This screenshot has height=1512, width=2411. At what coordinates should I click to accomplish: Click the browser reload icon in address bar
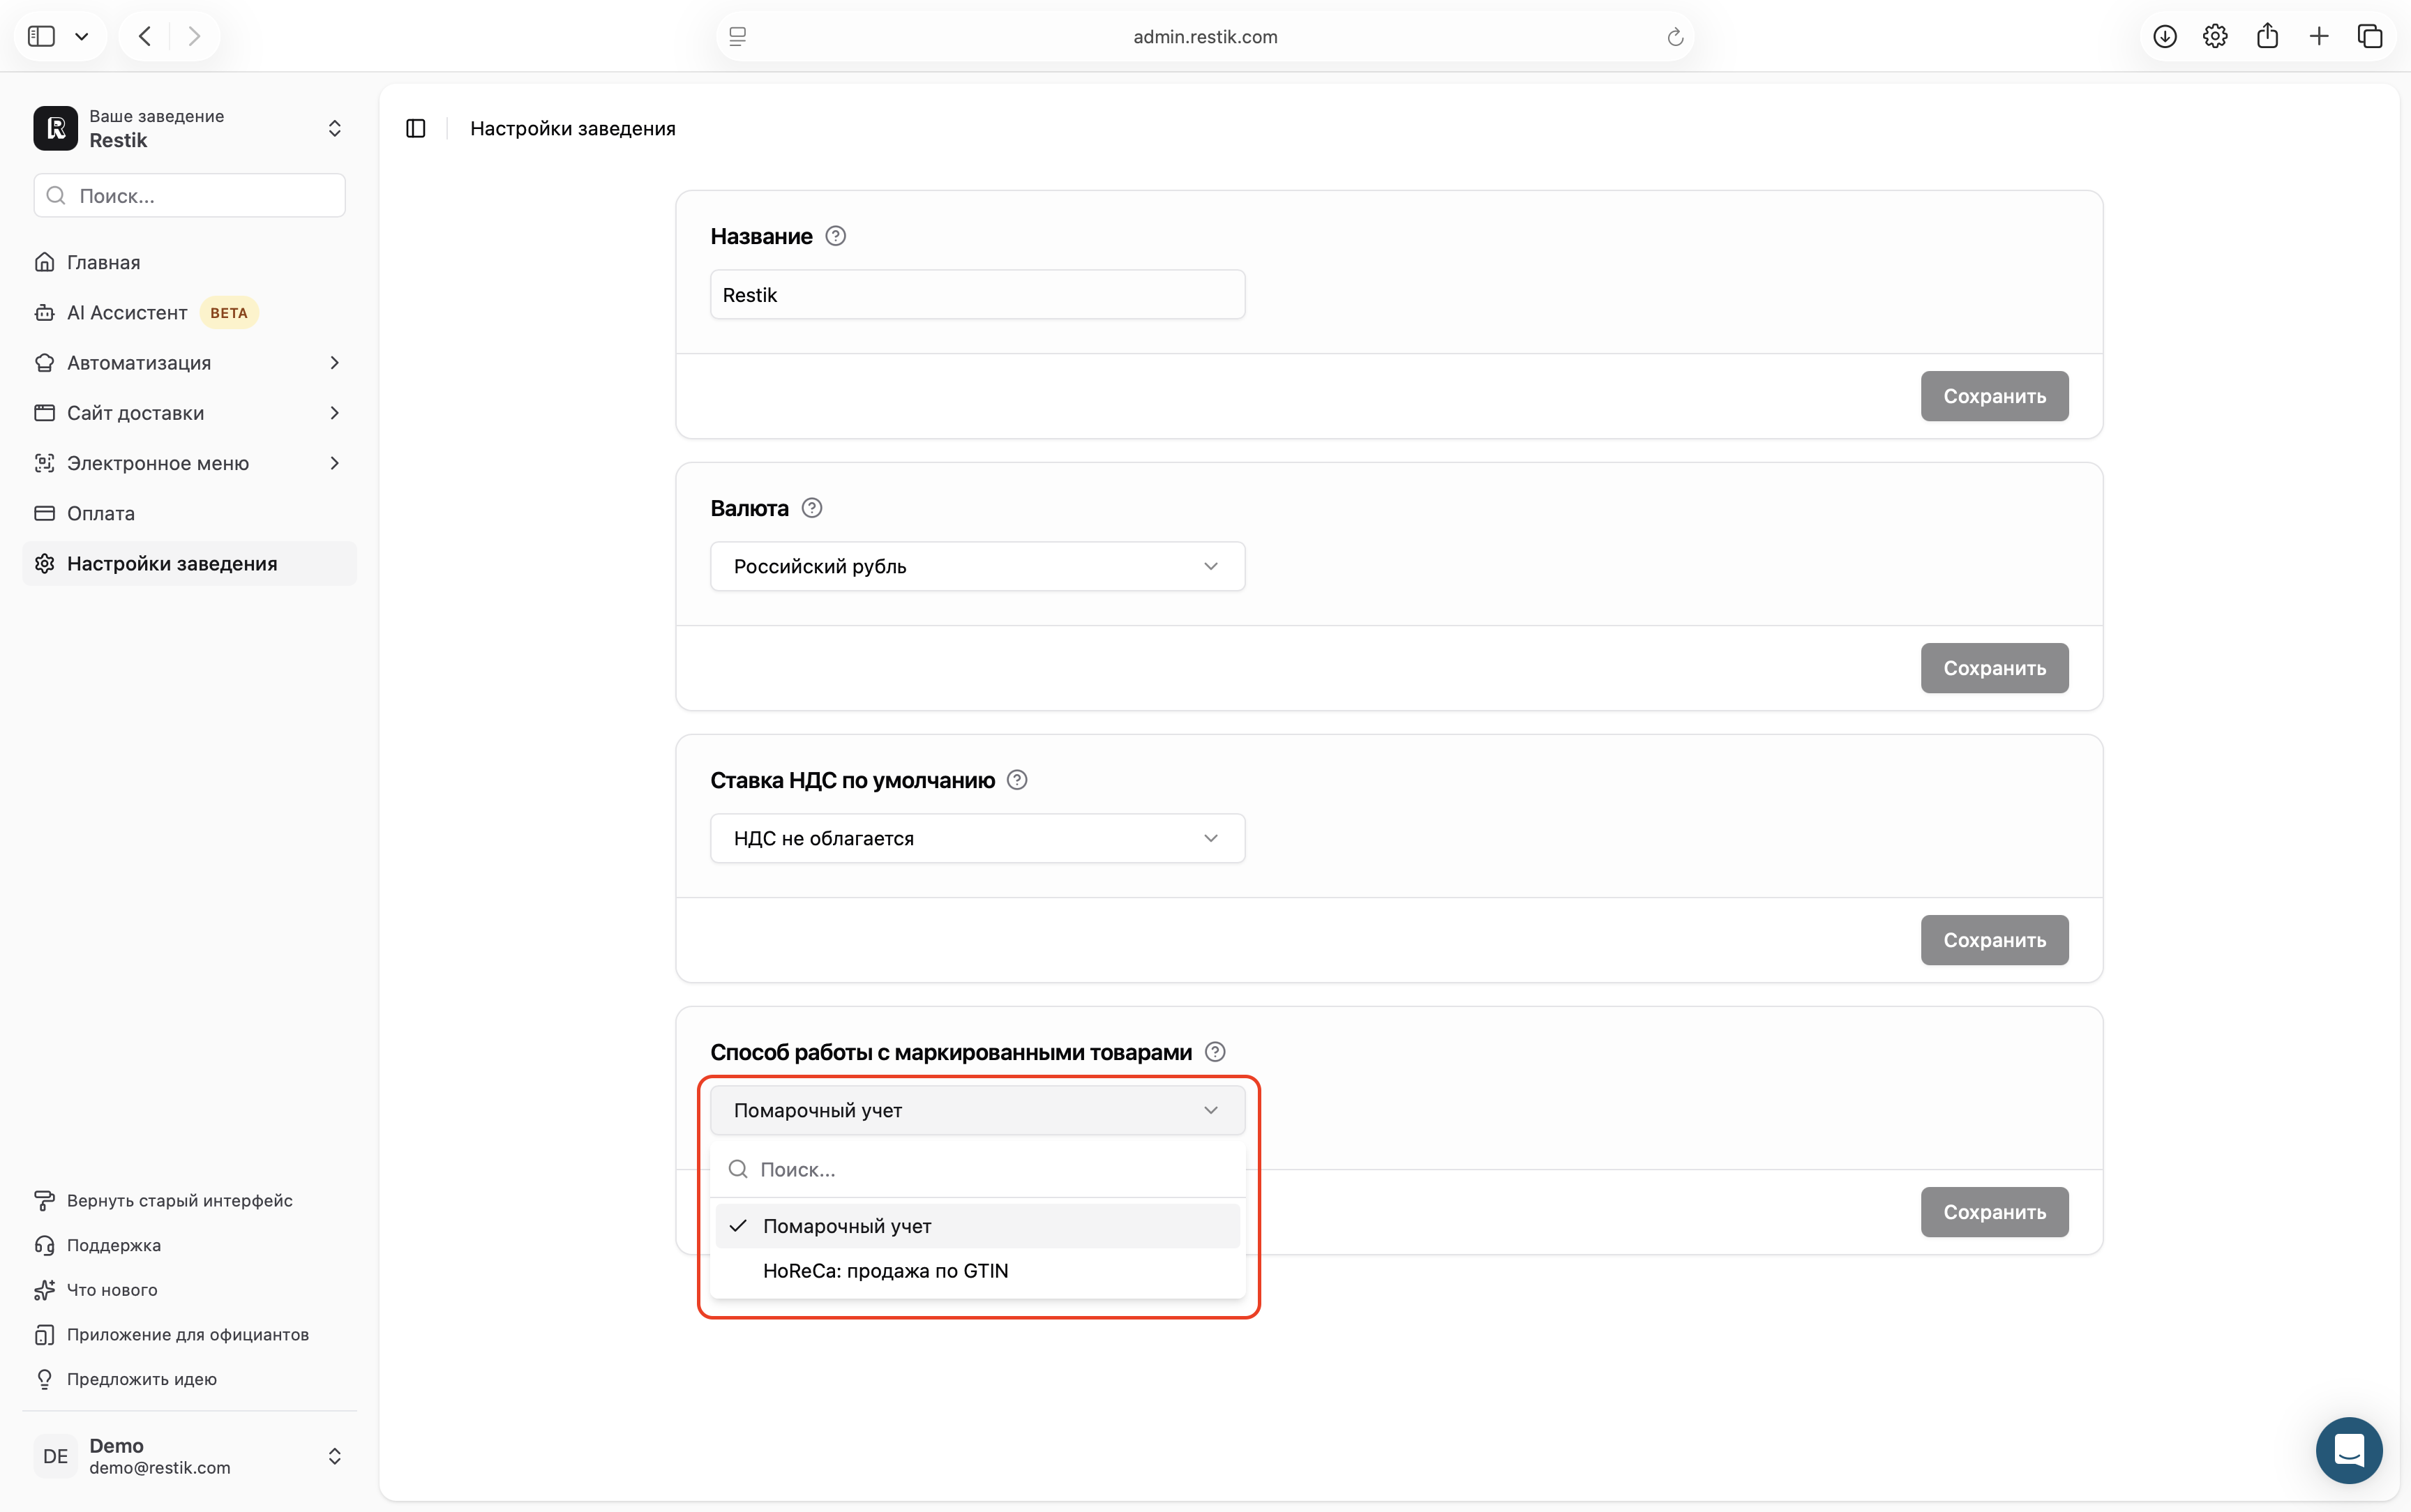[1675, 37]
